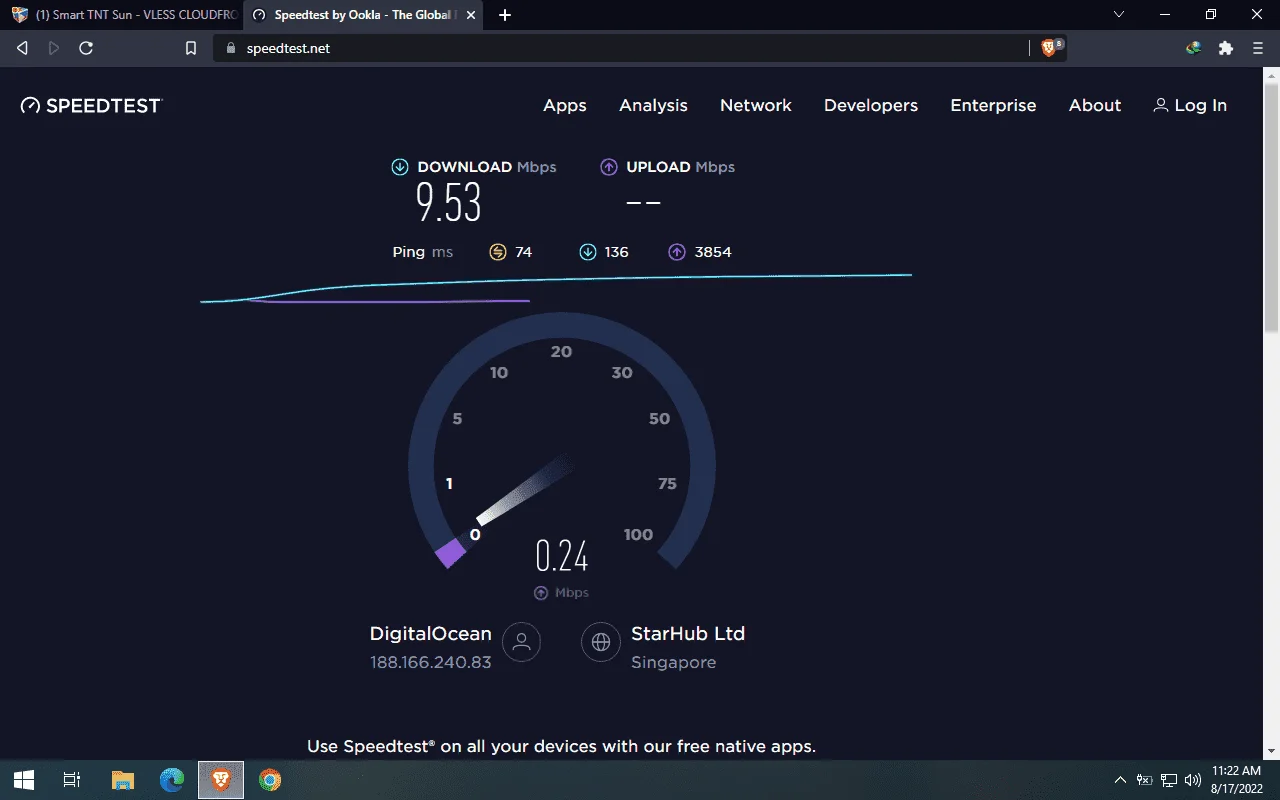Open File Explorer from taskbar

pos(123,780)
